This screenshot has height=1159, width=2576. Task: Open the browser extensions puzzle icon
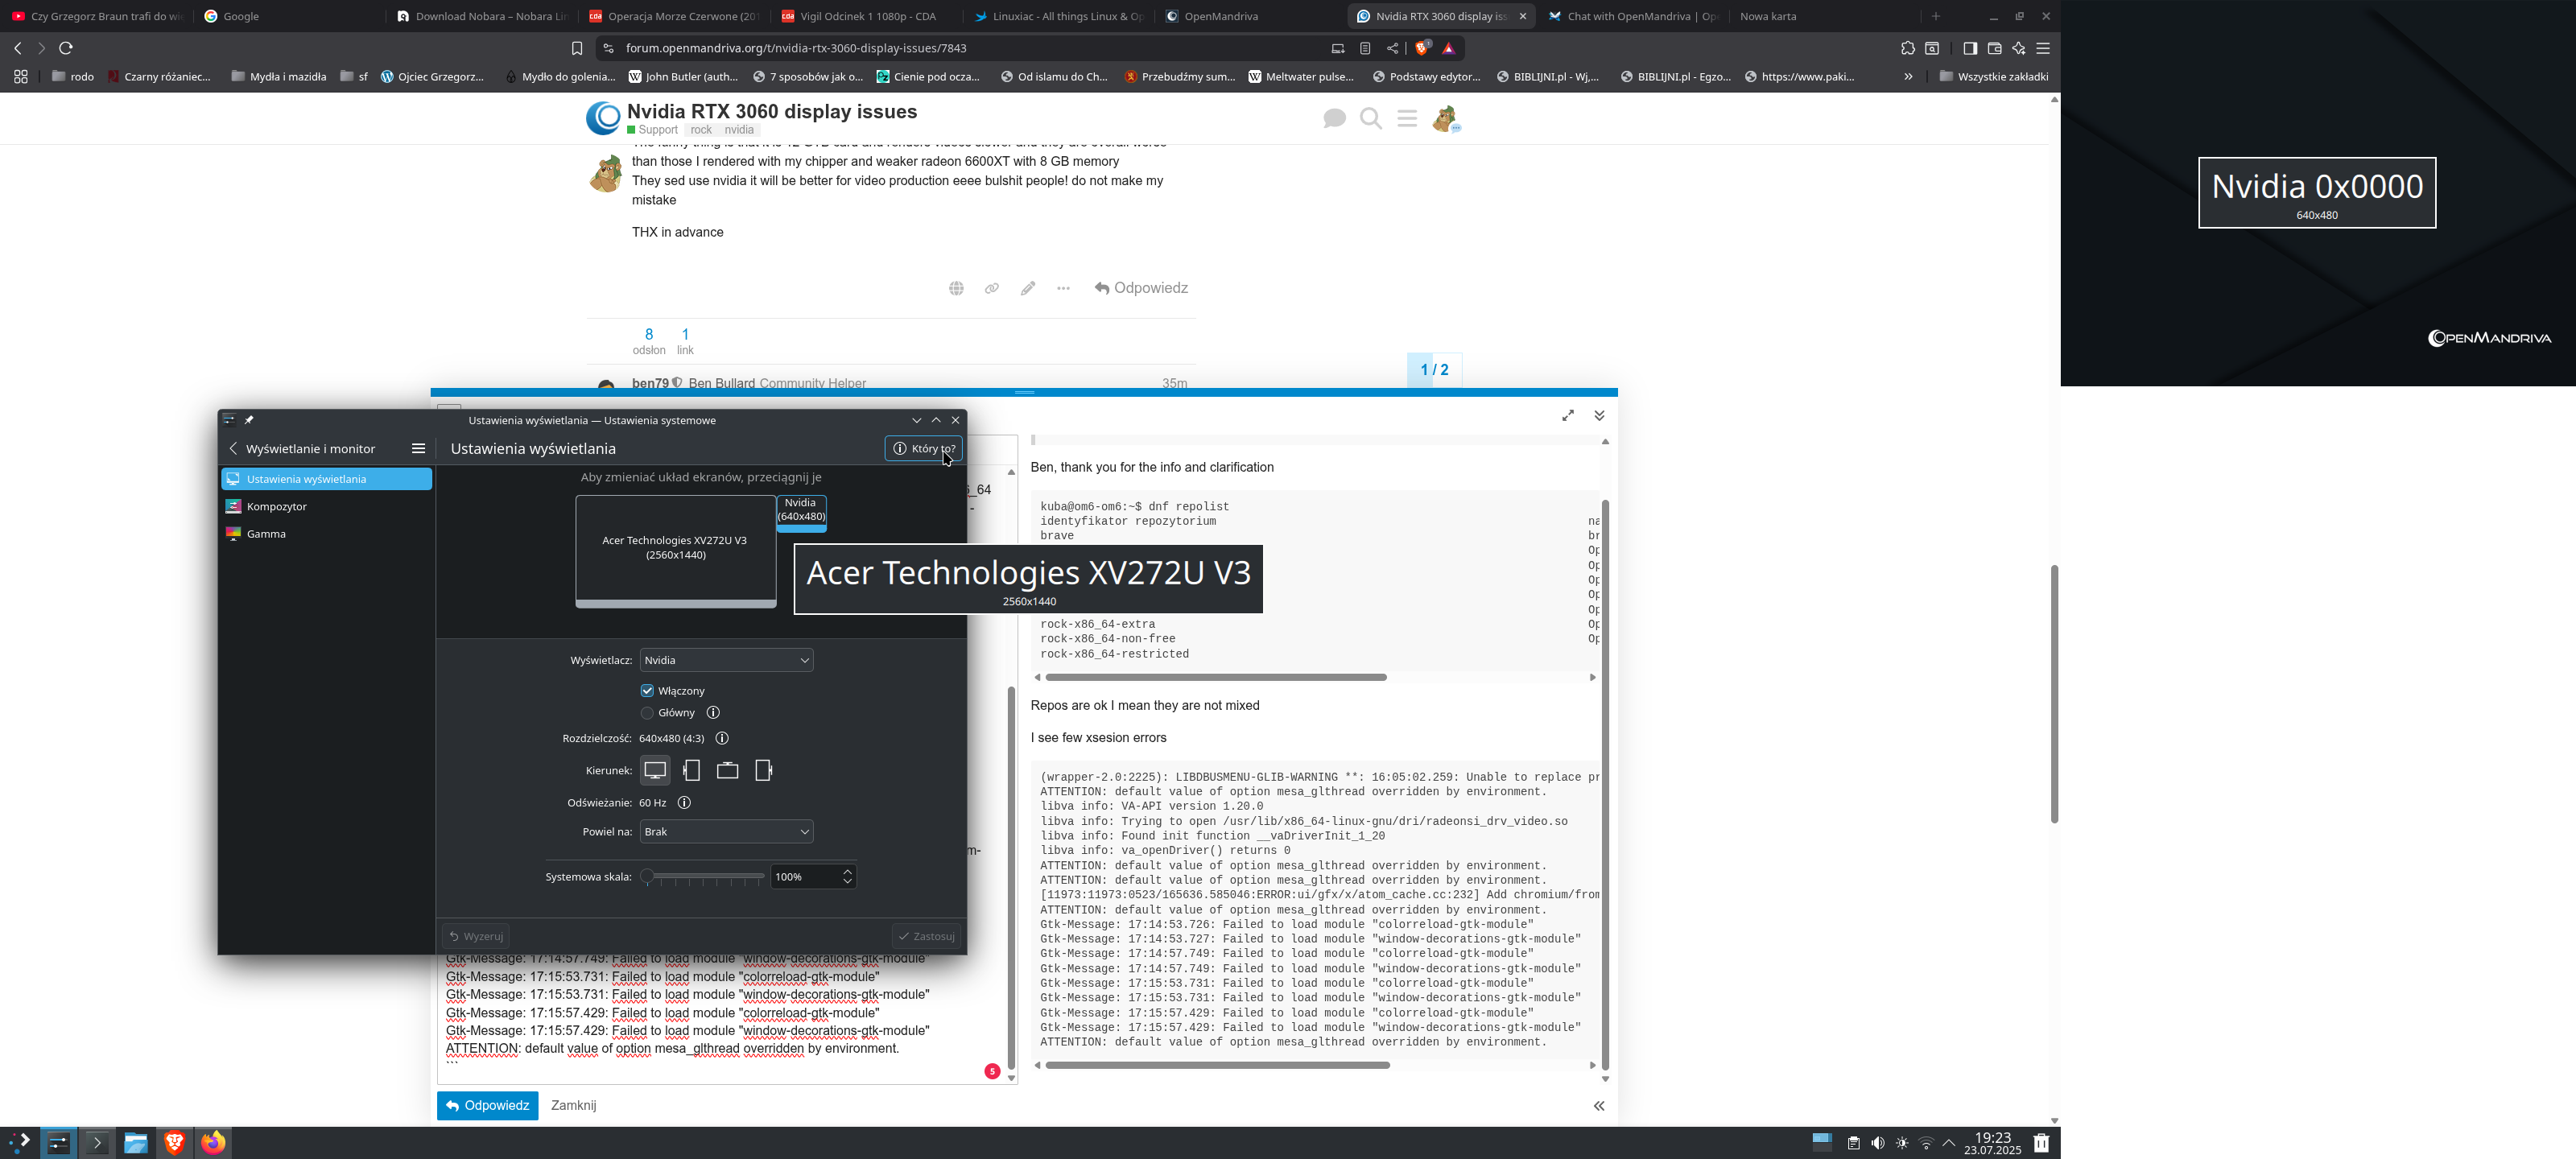click(x=1908, y=48)
